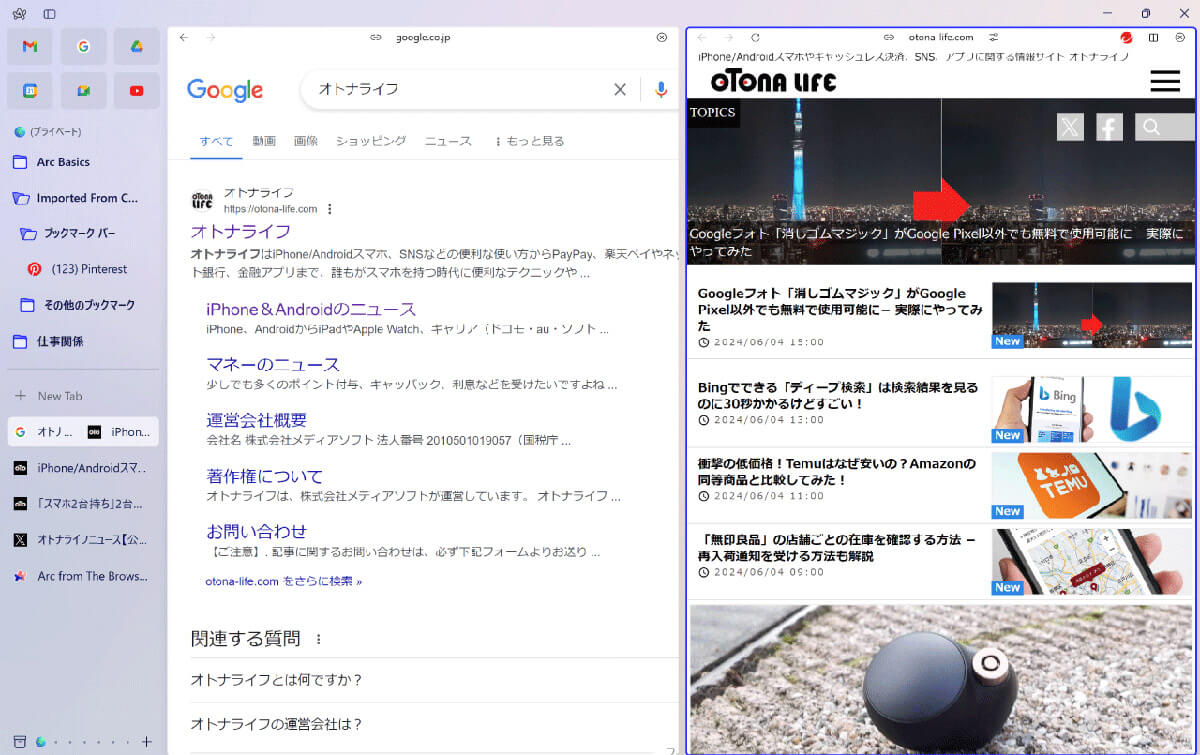Select the ニュース search tab
The image size is (1200, 755).
(x=448, y=141)
